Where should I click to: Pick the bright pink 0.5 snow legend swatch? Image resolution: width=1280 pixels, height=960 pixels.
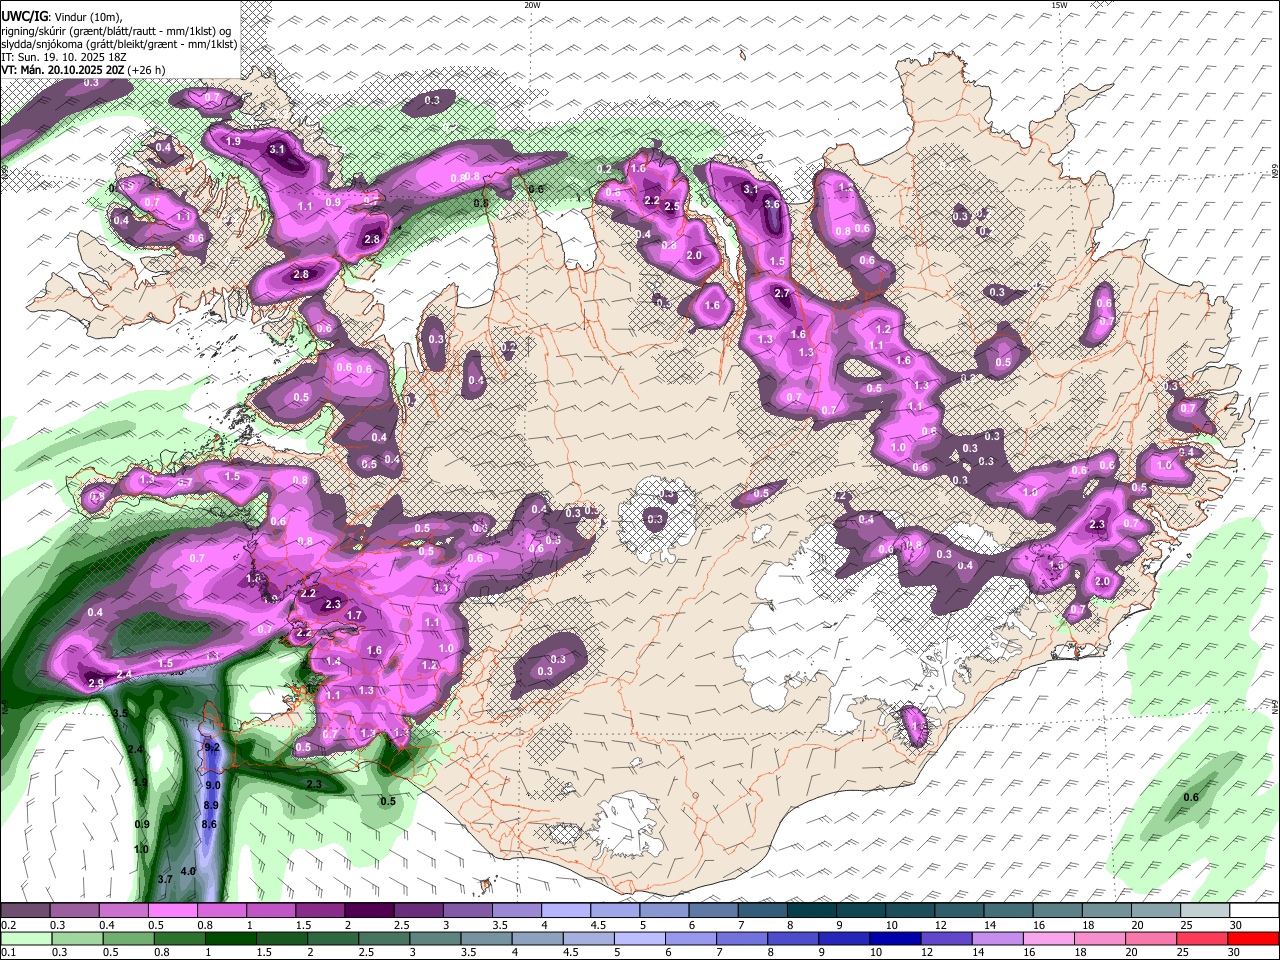(173, 911)
